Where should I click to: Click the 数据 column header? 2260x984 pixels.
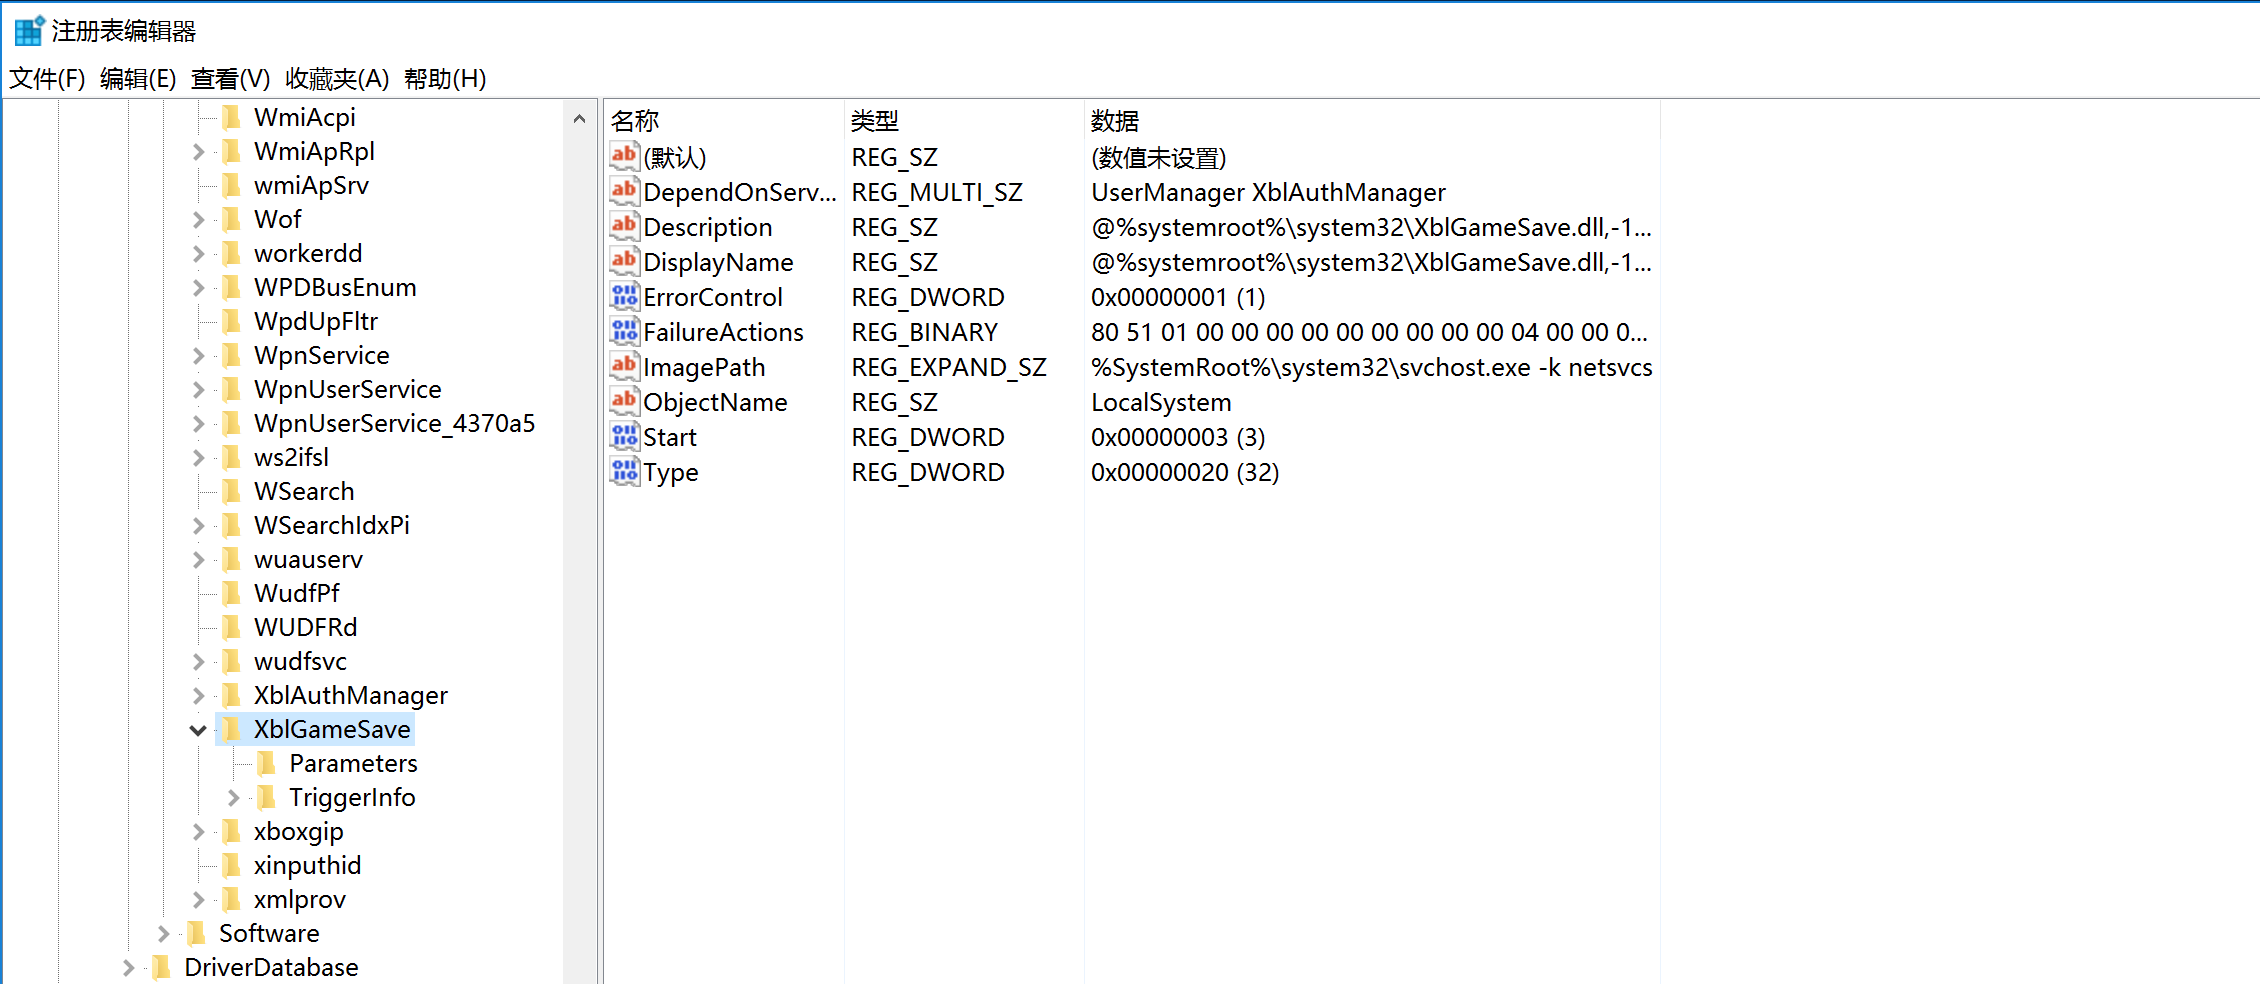coord(1115,121)
